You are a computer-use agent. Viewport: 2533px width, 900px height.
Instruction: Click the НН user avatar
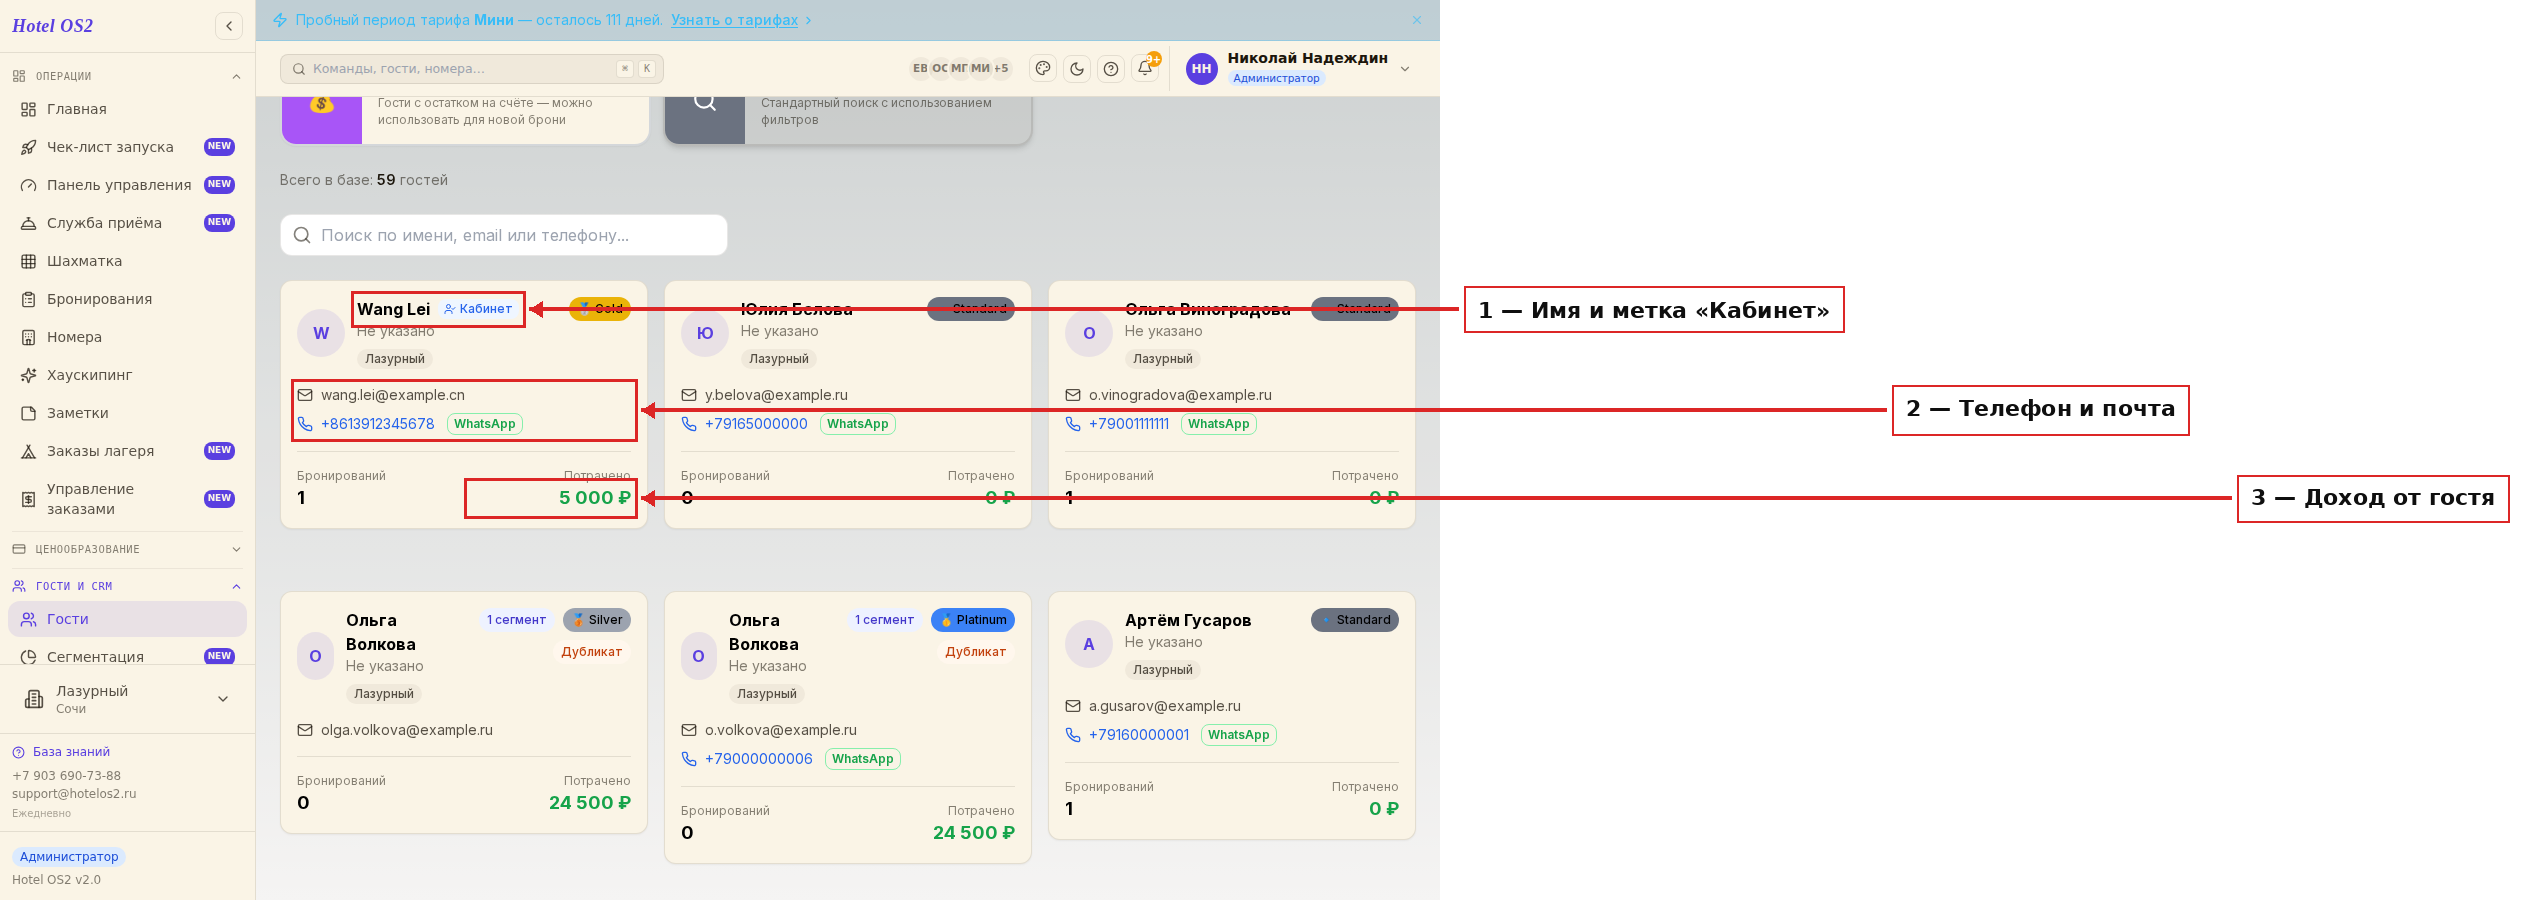(x=1201, y=68)
